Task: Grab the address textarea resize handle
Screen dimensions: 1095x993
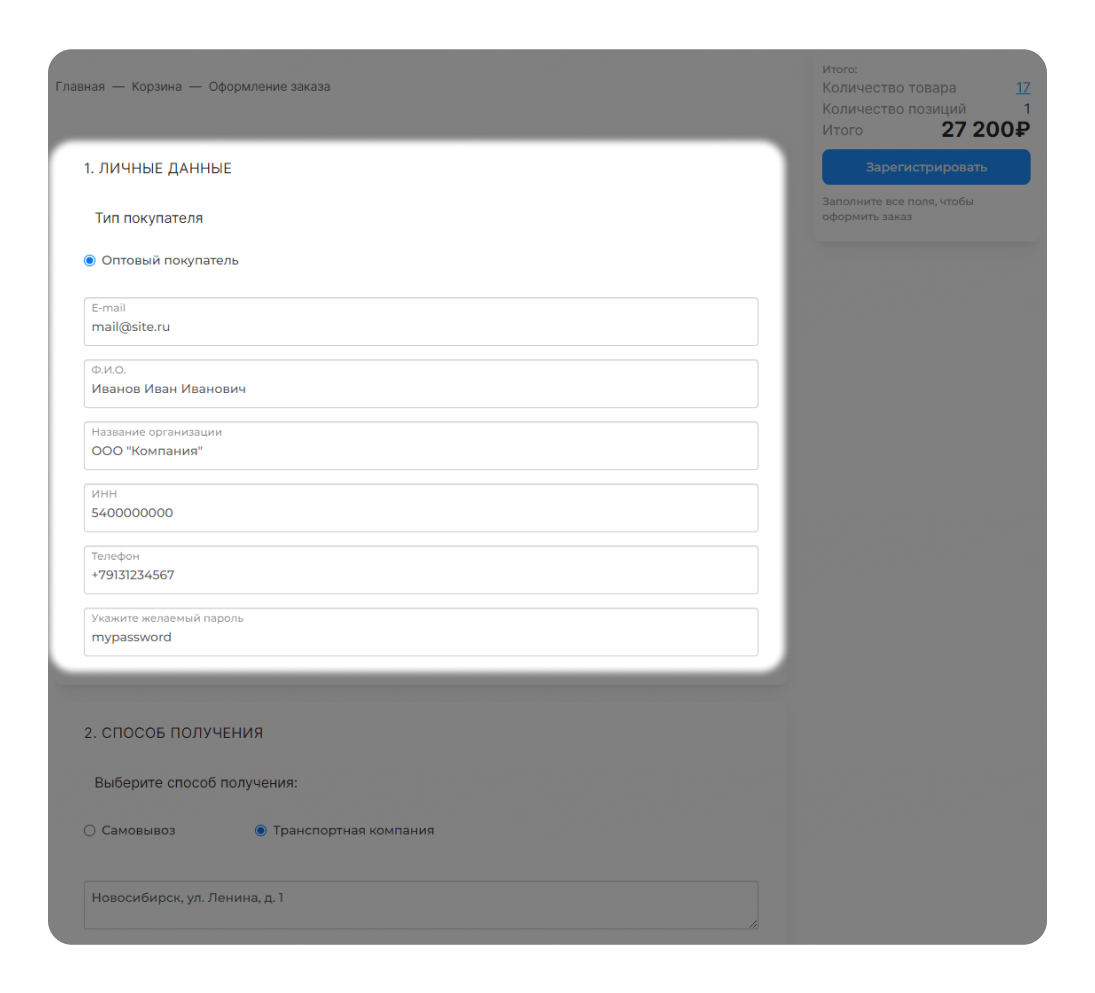Action: pyautogui.click(x=751, y=923)
